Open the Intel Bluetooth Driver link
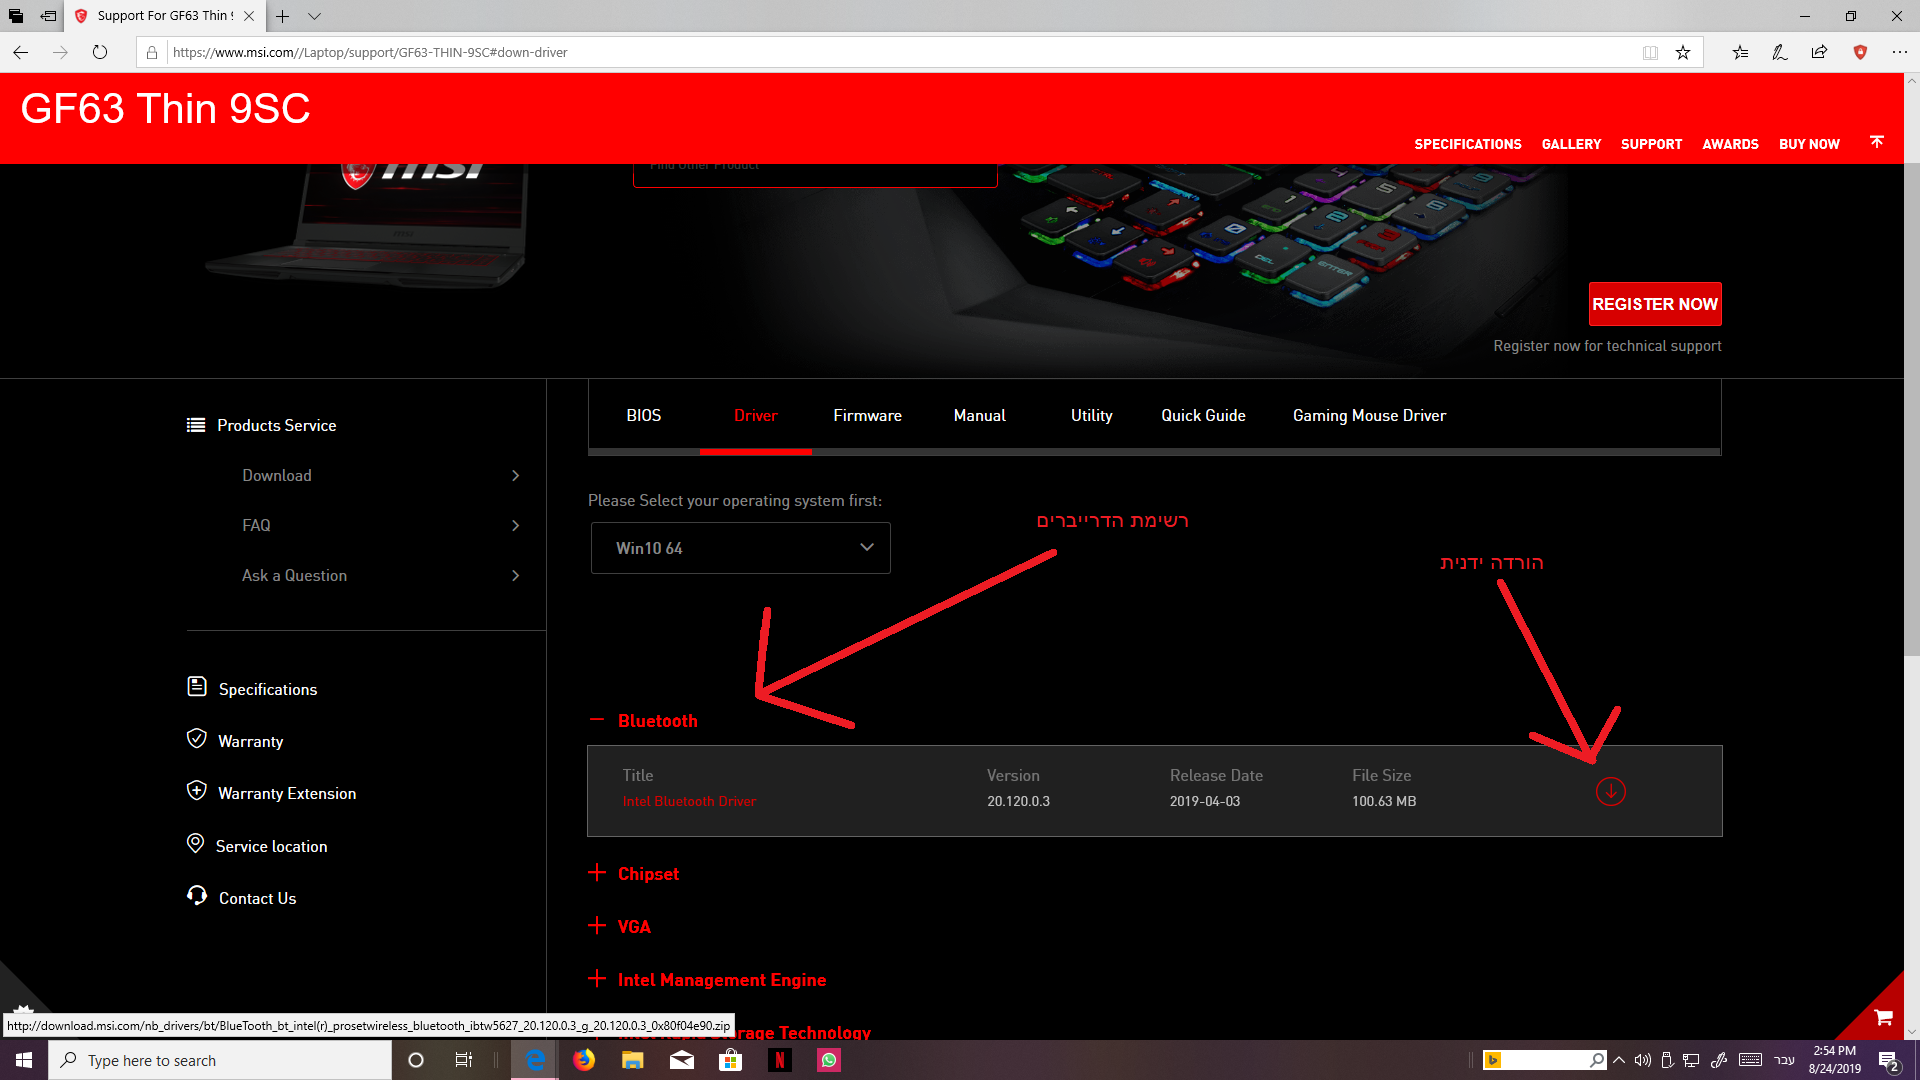Image resolution: width=1920 pixels, height=1080 pixels. coord(689,801)
